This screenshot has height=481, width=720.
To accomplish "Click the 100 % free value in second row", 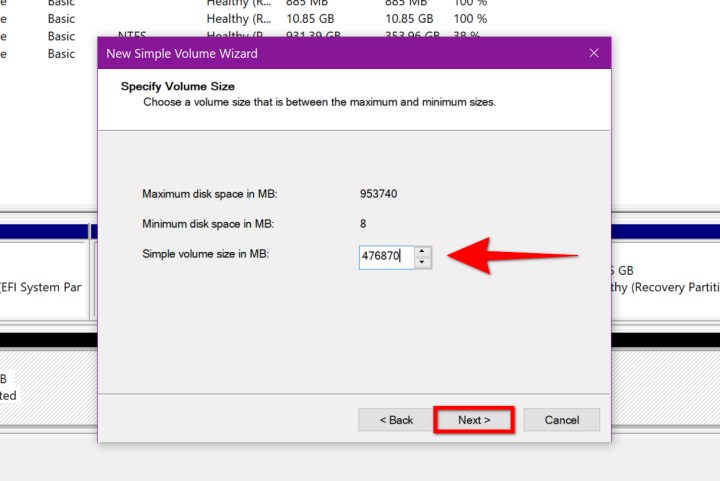I will 469,19.
